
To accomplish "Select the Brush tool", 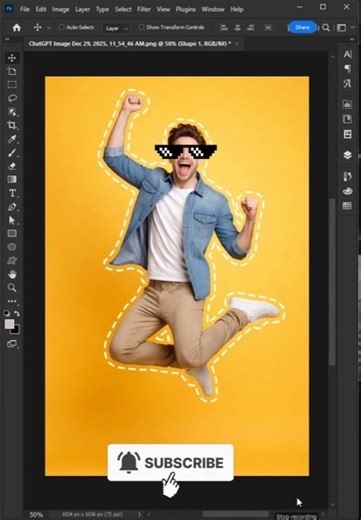I will click(x=12, y=153).
